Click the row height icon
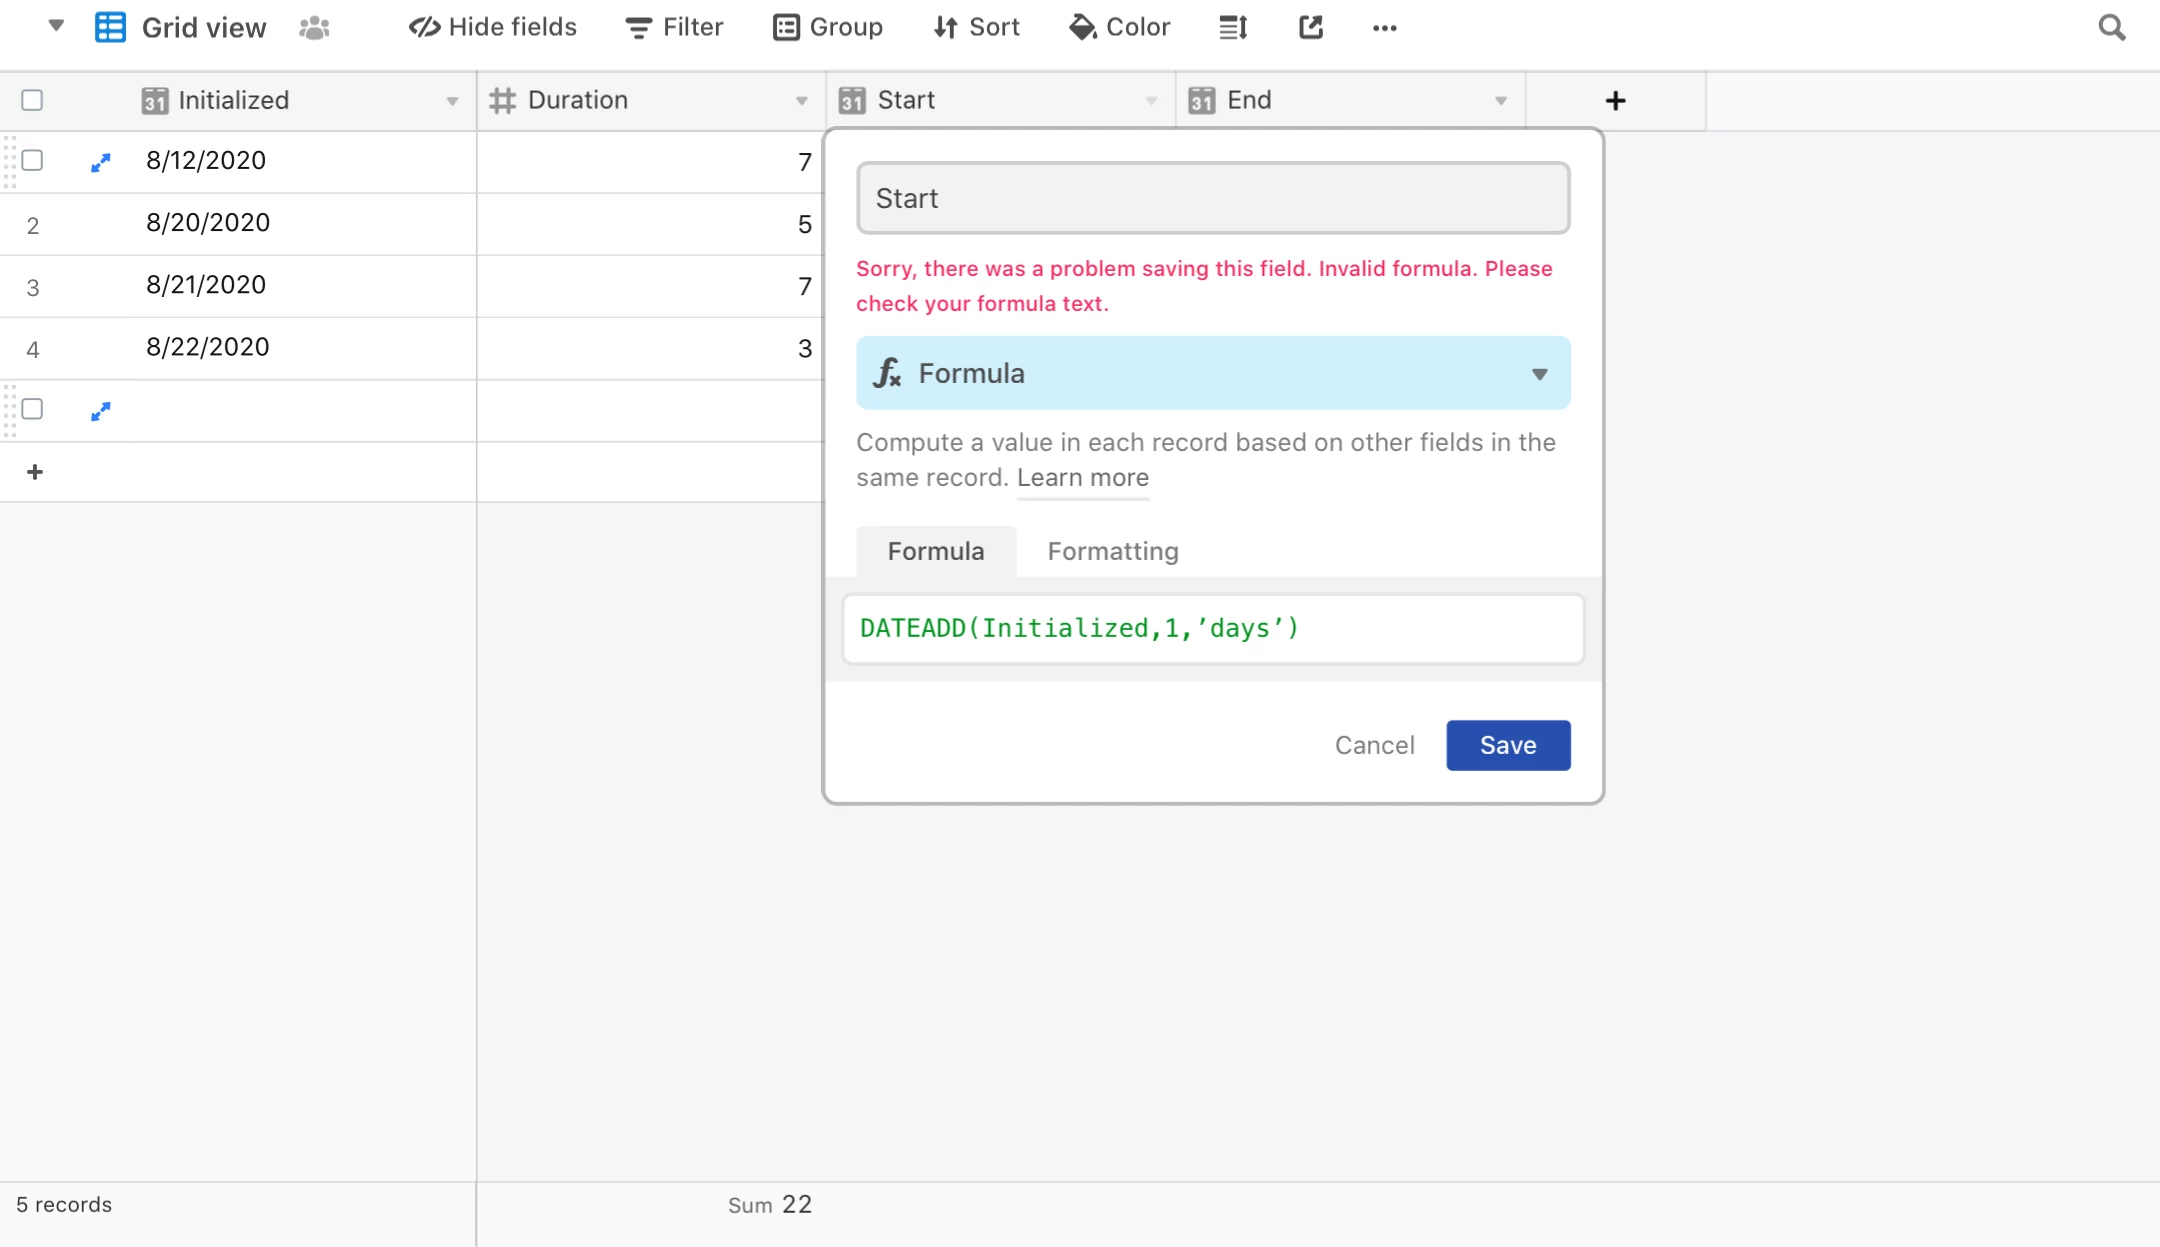The width and height of the screenshot is (2160, 1247). pos(1232,27)
